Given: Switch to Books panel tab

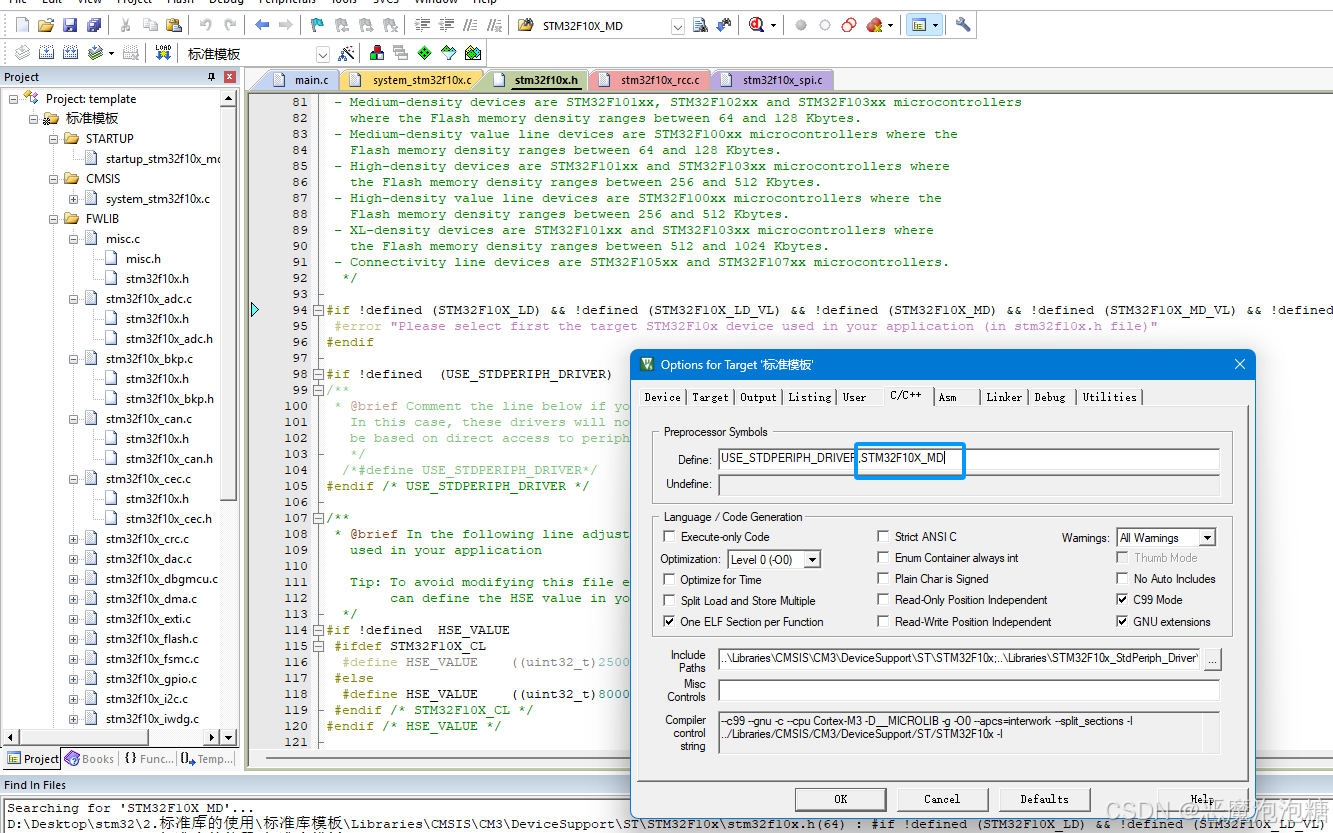Looking at the screenshot, I should tap(89, 759).
